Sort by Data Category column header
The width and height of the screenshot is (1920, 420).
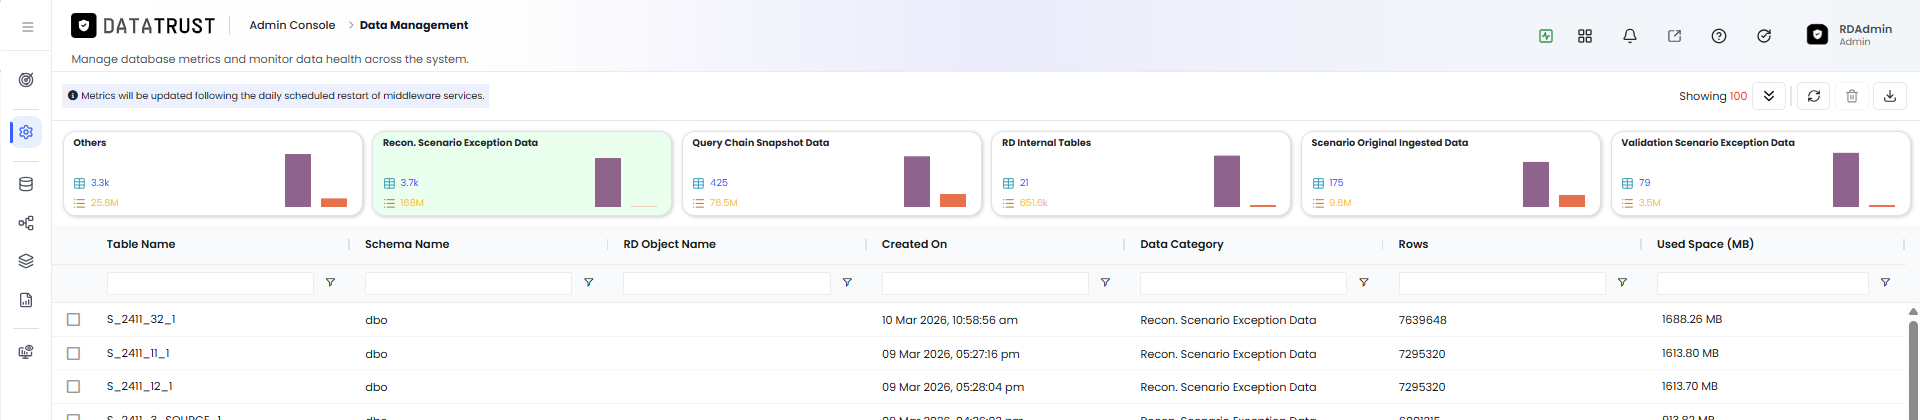[x=1181, y=244]
